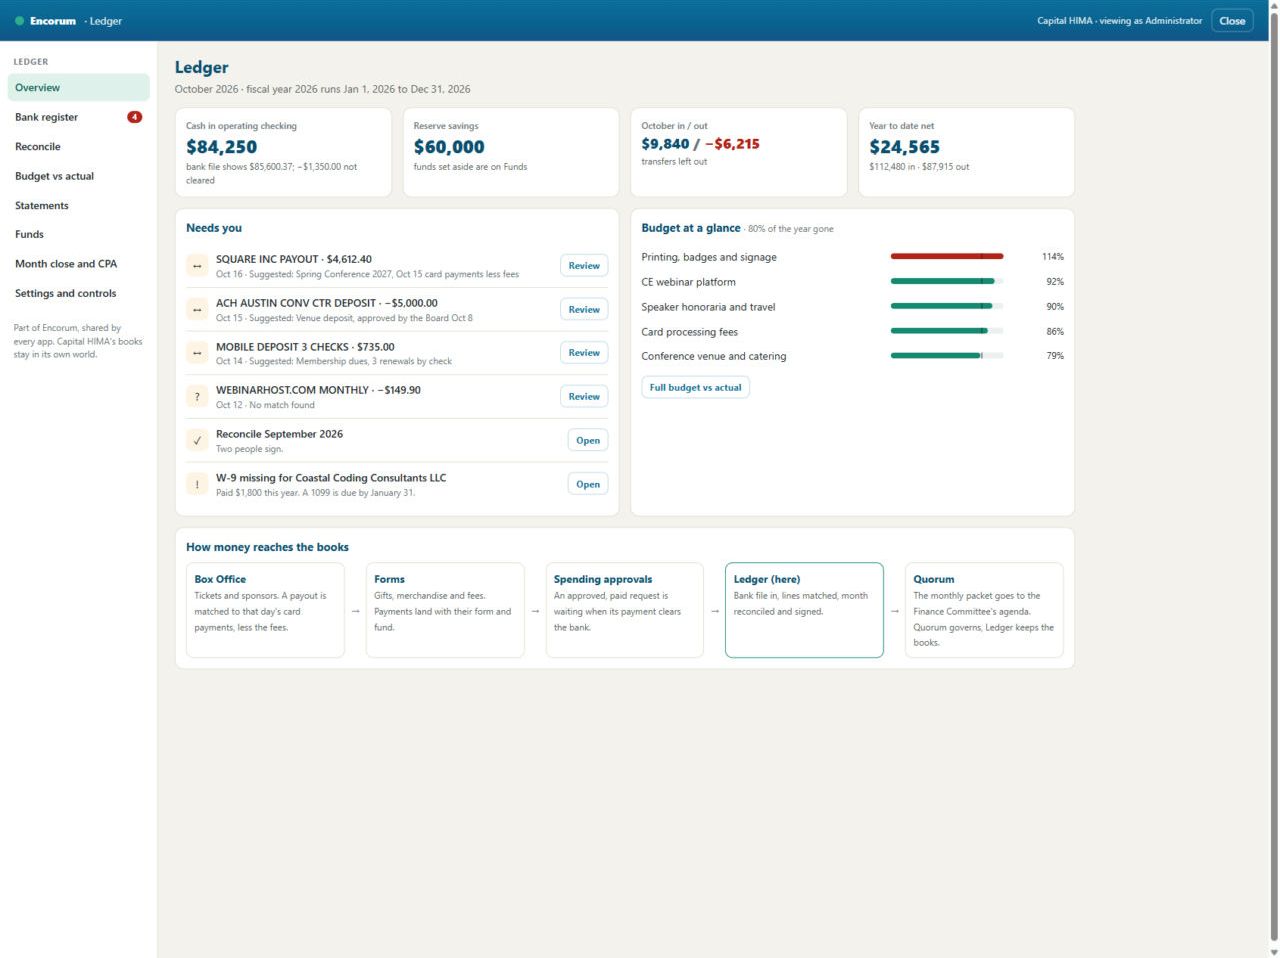The image size is (1280, 958).
Task: Open Statements from the sidebar
Action: tap(79, 205)
